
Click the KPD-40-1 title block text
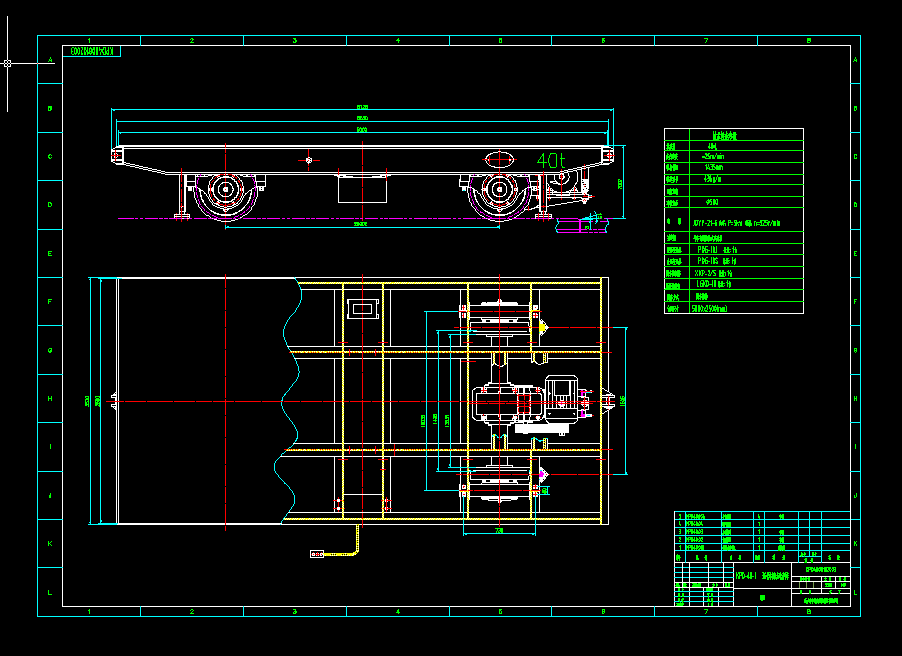[762, 575]
